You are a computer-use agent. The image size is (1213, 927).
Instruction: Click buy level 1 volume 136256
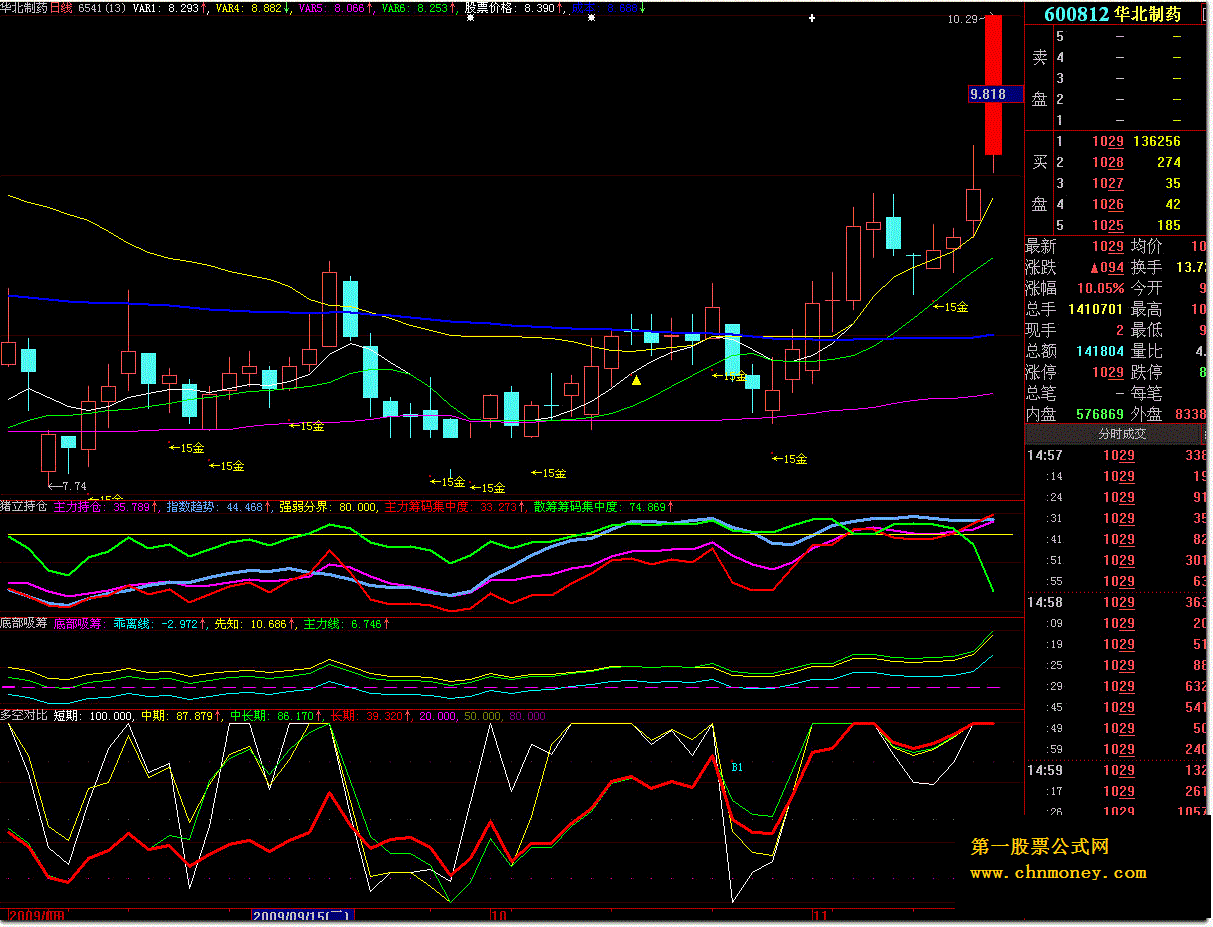tap(1157, 142)
